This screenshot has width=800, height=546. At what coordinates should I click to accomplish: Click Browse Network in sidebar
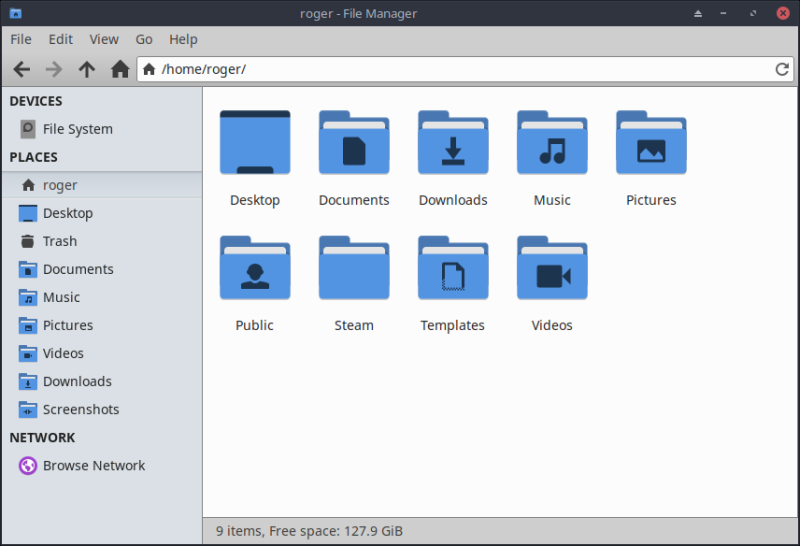click(93, 465)
